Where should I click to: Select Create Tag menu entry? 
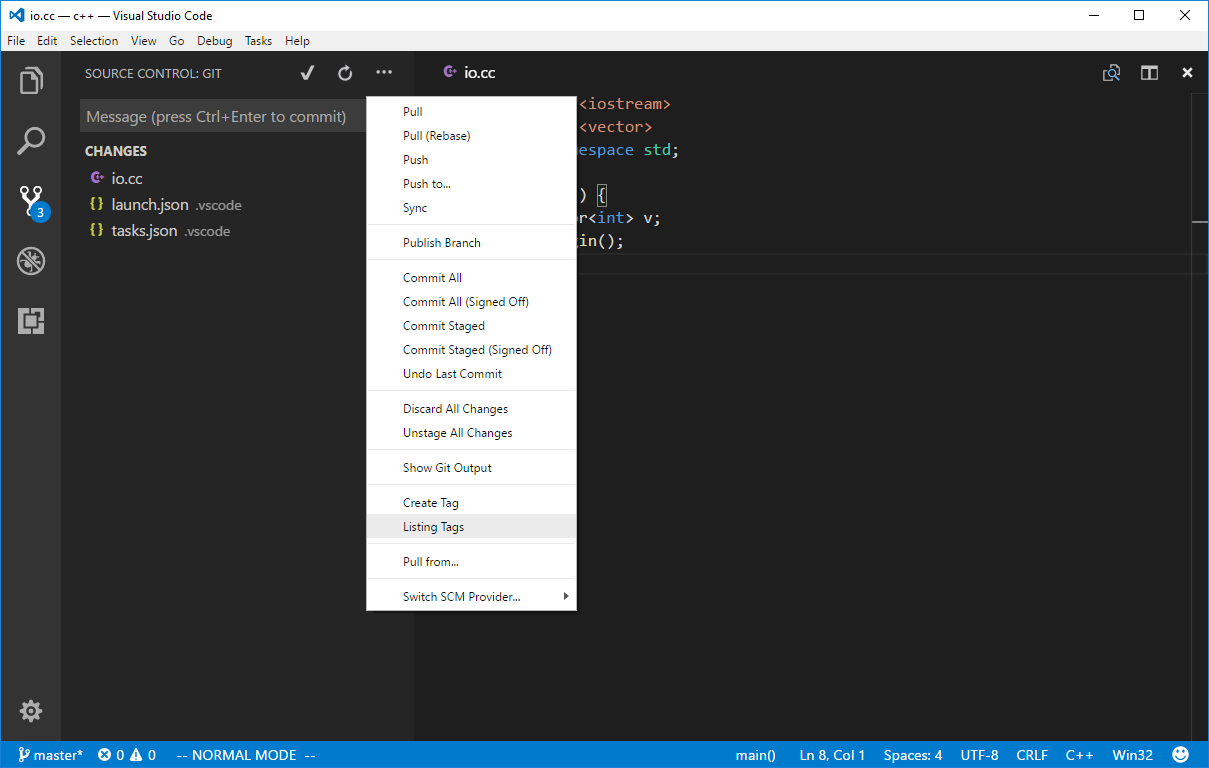coord(471,503)
